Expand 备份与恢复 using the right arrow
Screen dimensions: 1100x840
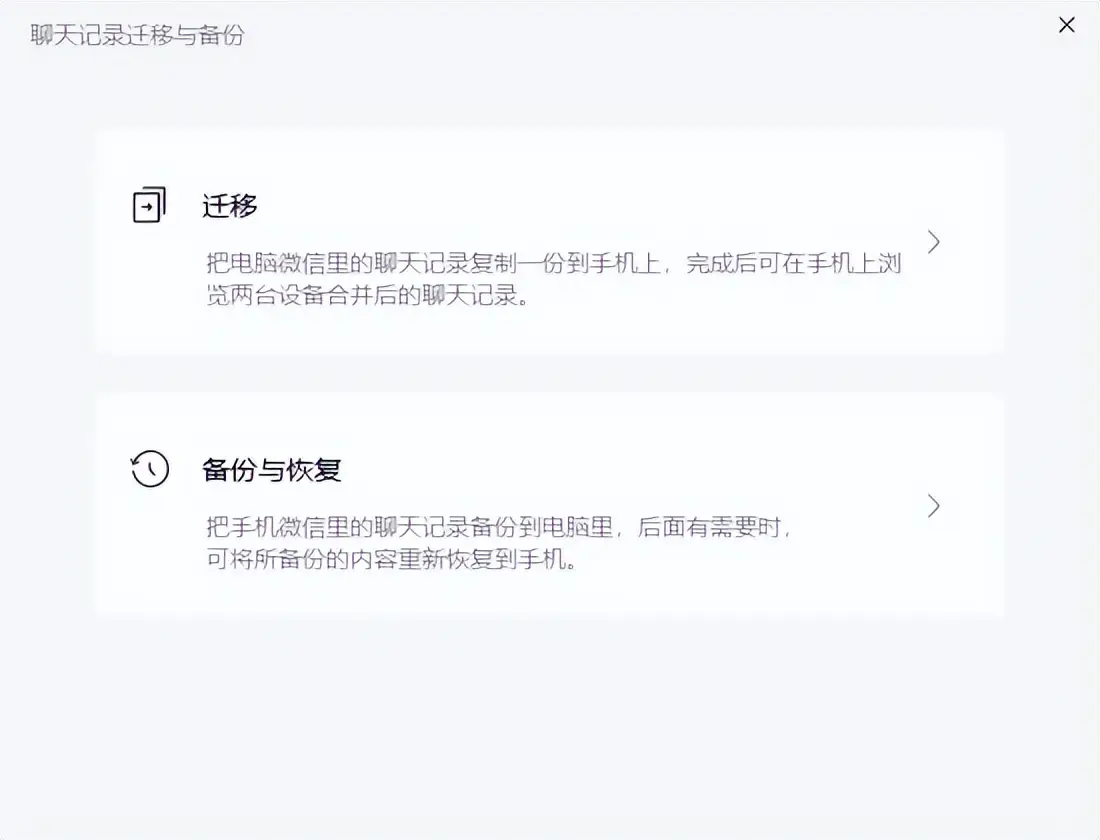pos(934,506)
